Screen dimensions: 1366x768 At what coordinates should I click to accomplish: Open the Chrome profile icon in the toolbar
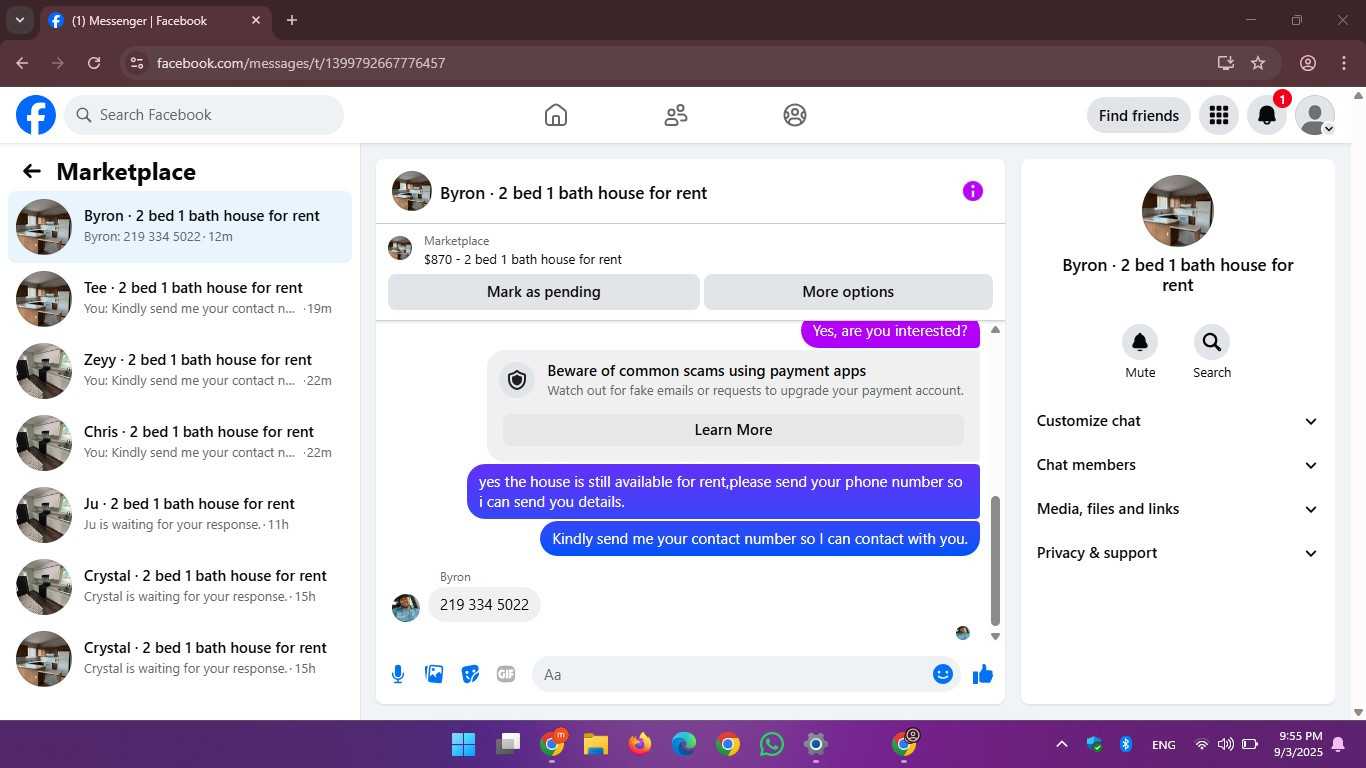tap(1308, 63)
